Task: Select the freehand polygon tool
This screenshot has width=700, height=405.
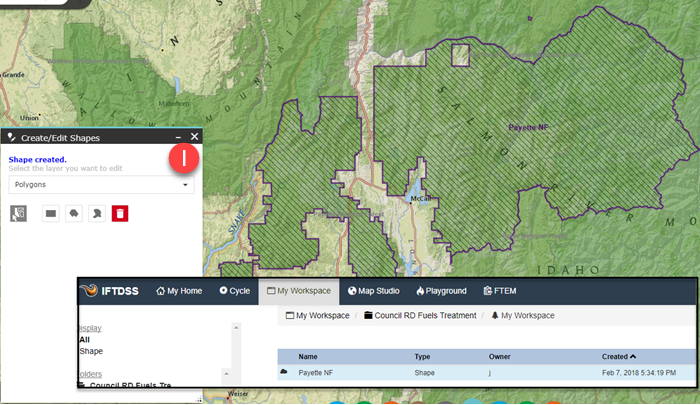Action: (97, 212)
